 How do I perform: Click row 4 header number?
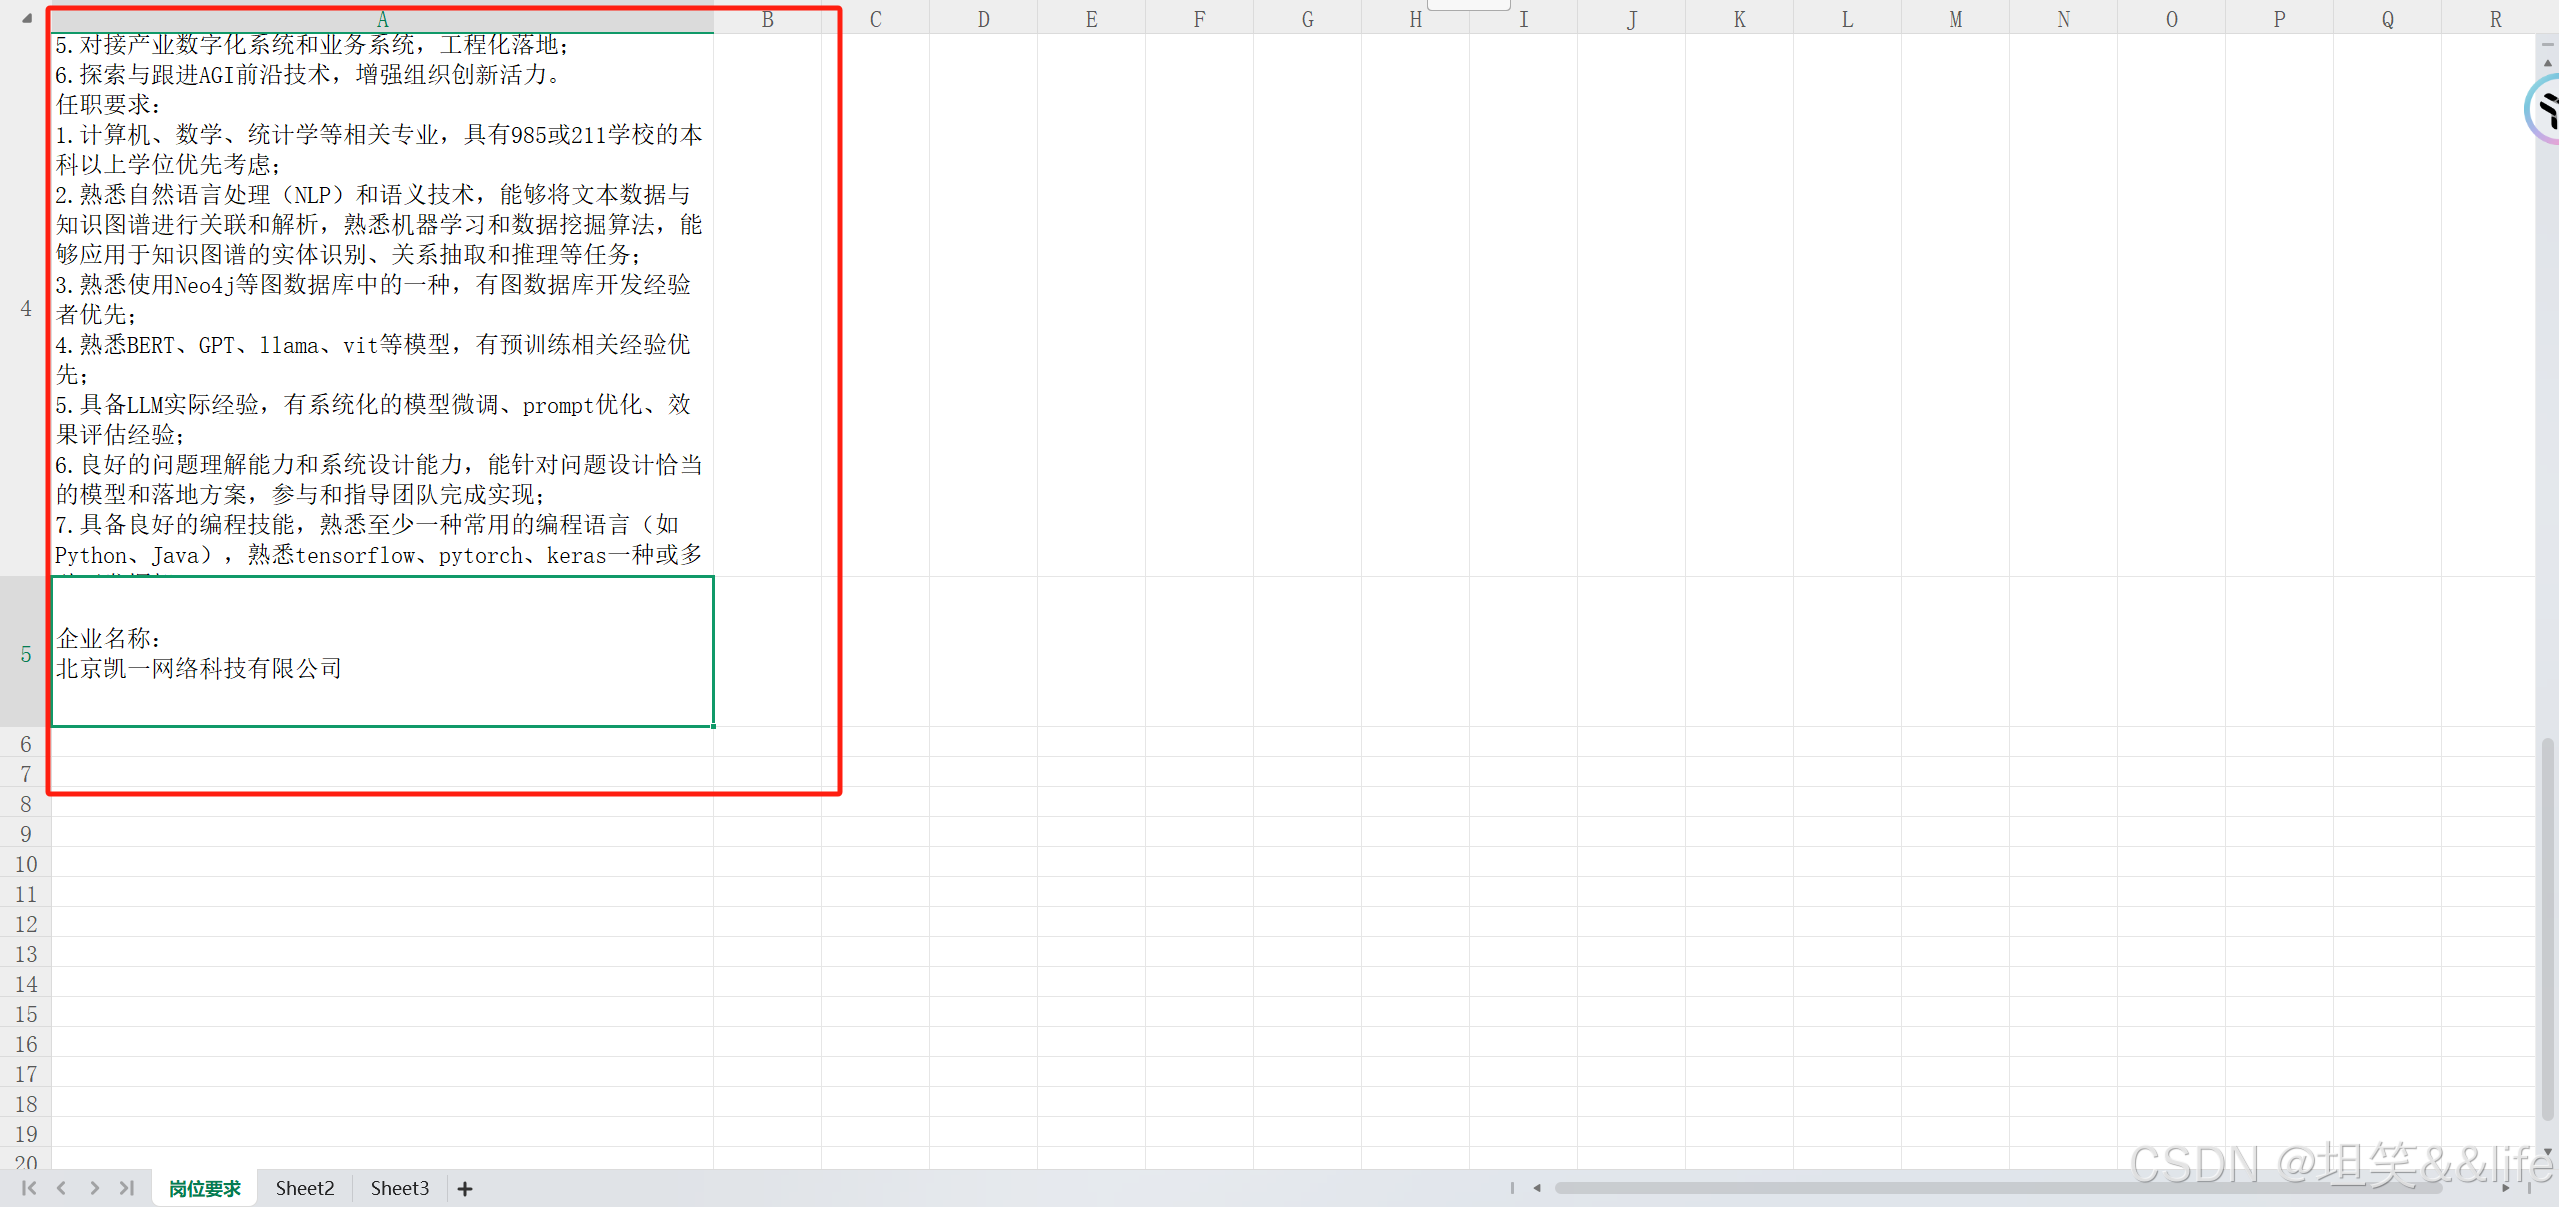26,308
